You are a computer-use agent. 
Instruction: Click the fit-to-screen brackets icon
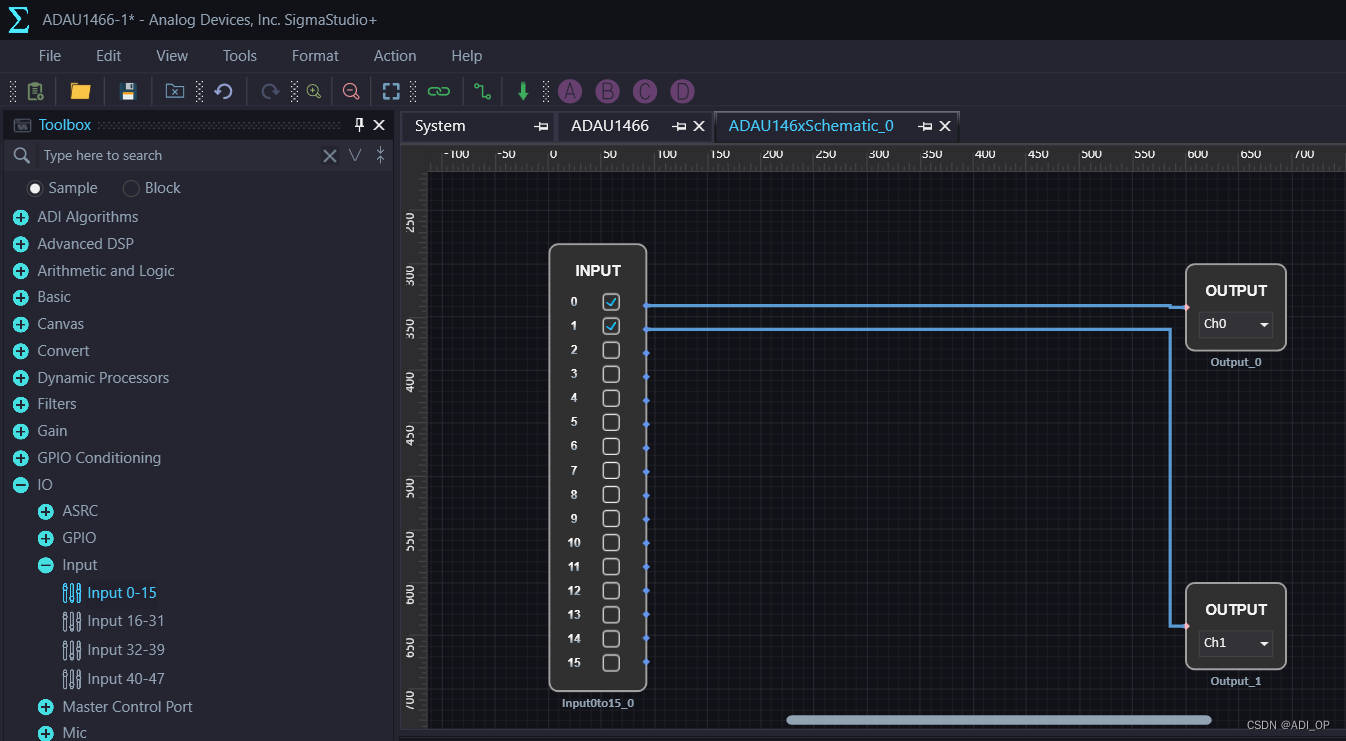[392, 92]
